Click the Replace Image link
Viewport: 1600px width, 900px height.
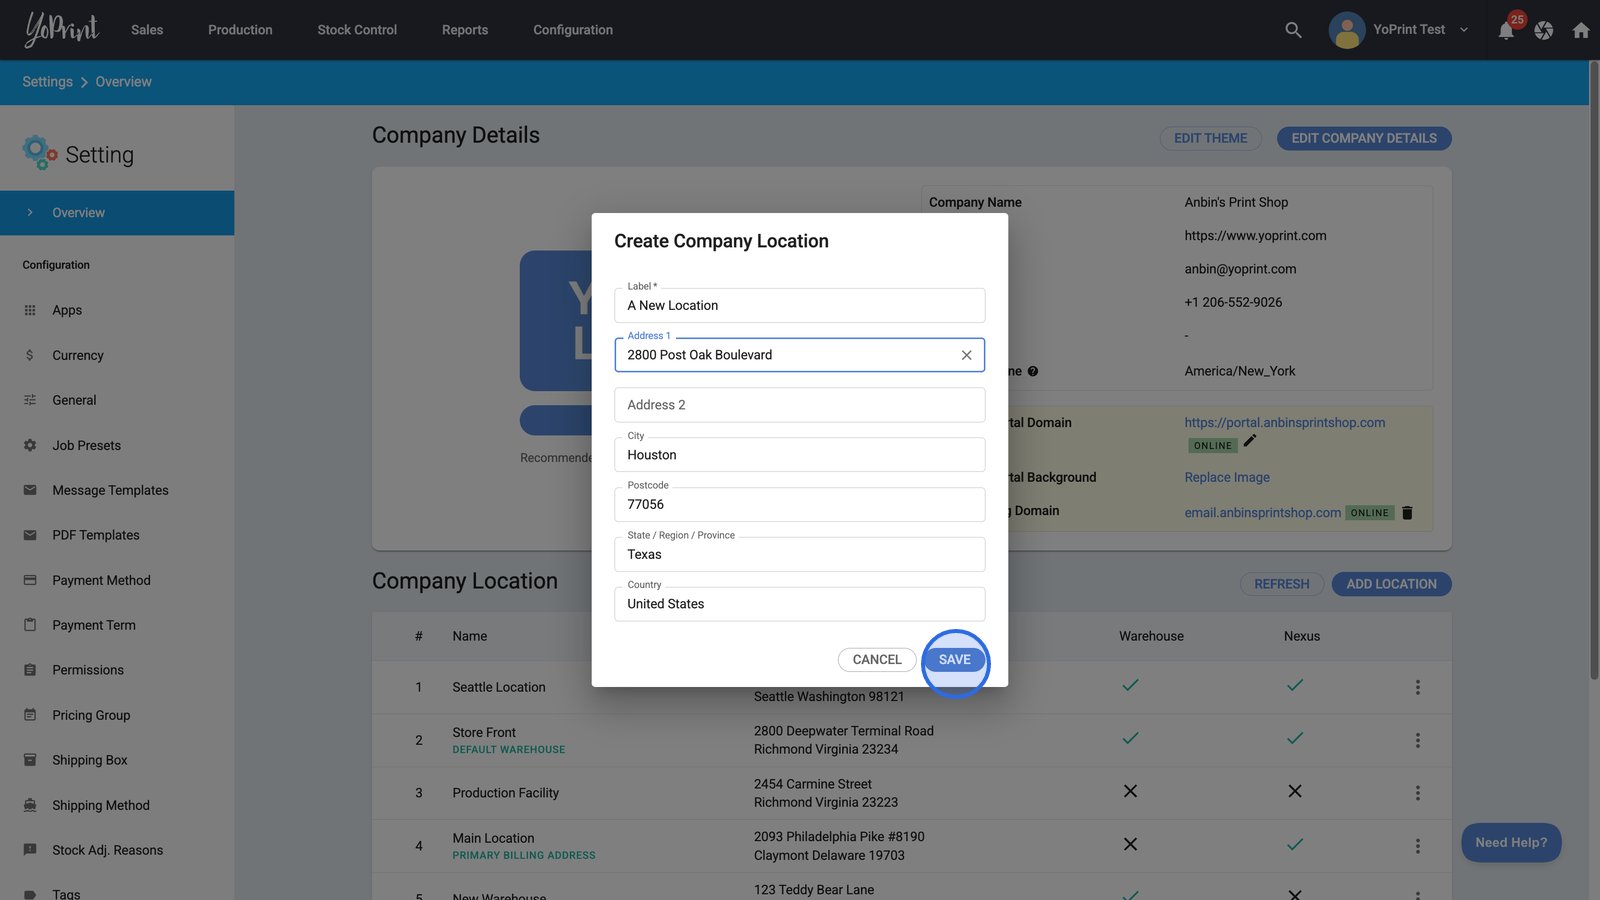[1227, 477]
